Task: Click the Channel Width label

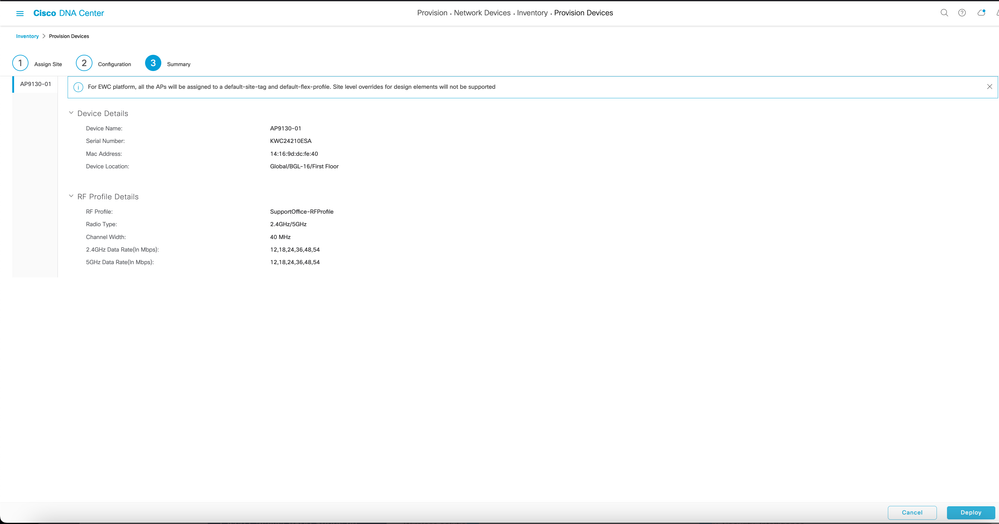Action: click(106, 237)
